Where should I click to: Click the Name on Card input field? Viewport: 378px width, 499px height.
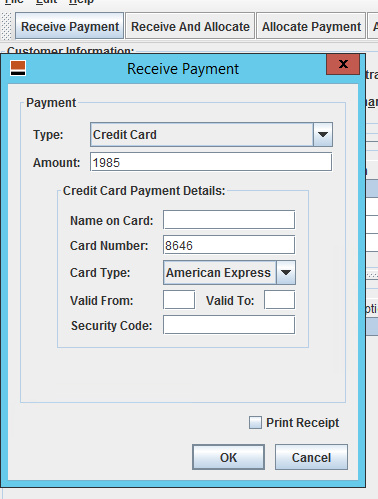pyautogui.click(x=229, y=220)
